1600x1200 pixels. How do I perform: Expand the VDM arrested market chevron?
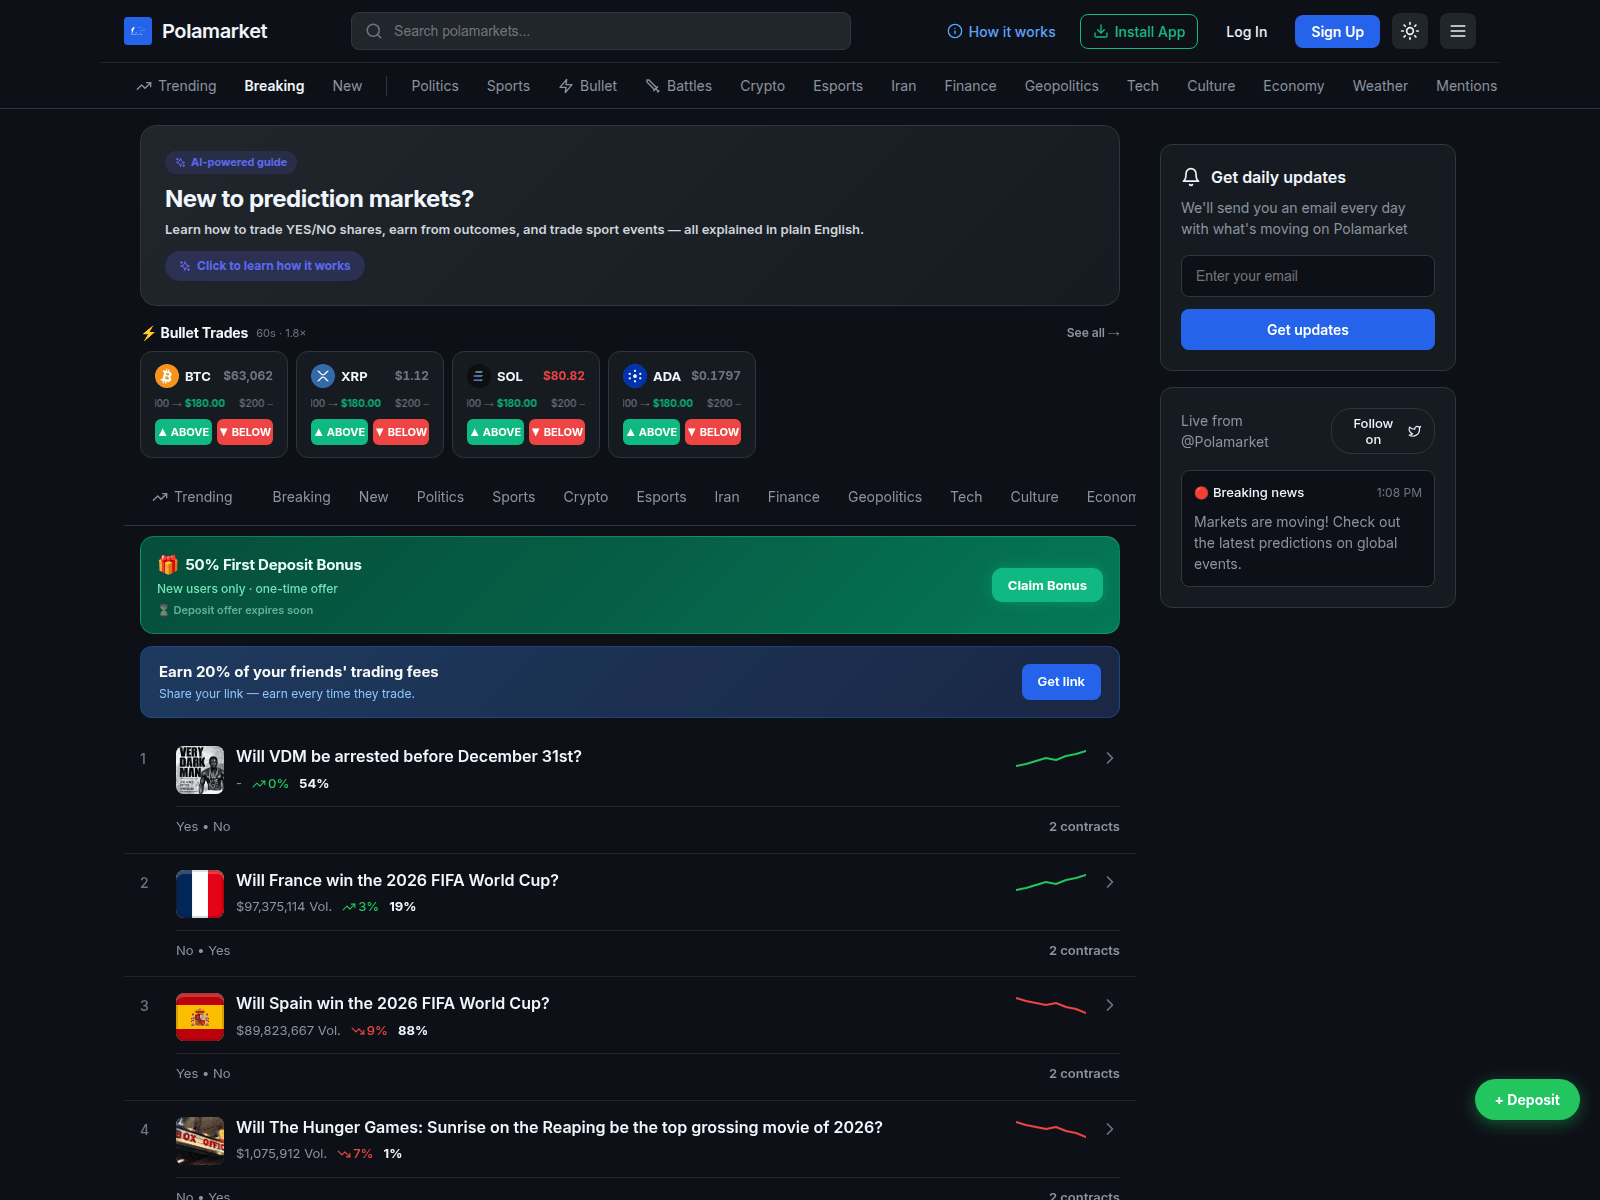[1109, 758]
